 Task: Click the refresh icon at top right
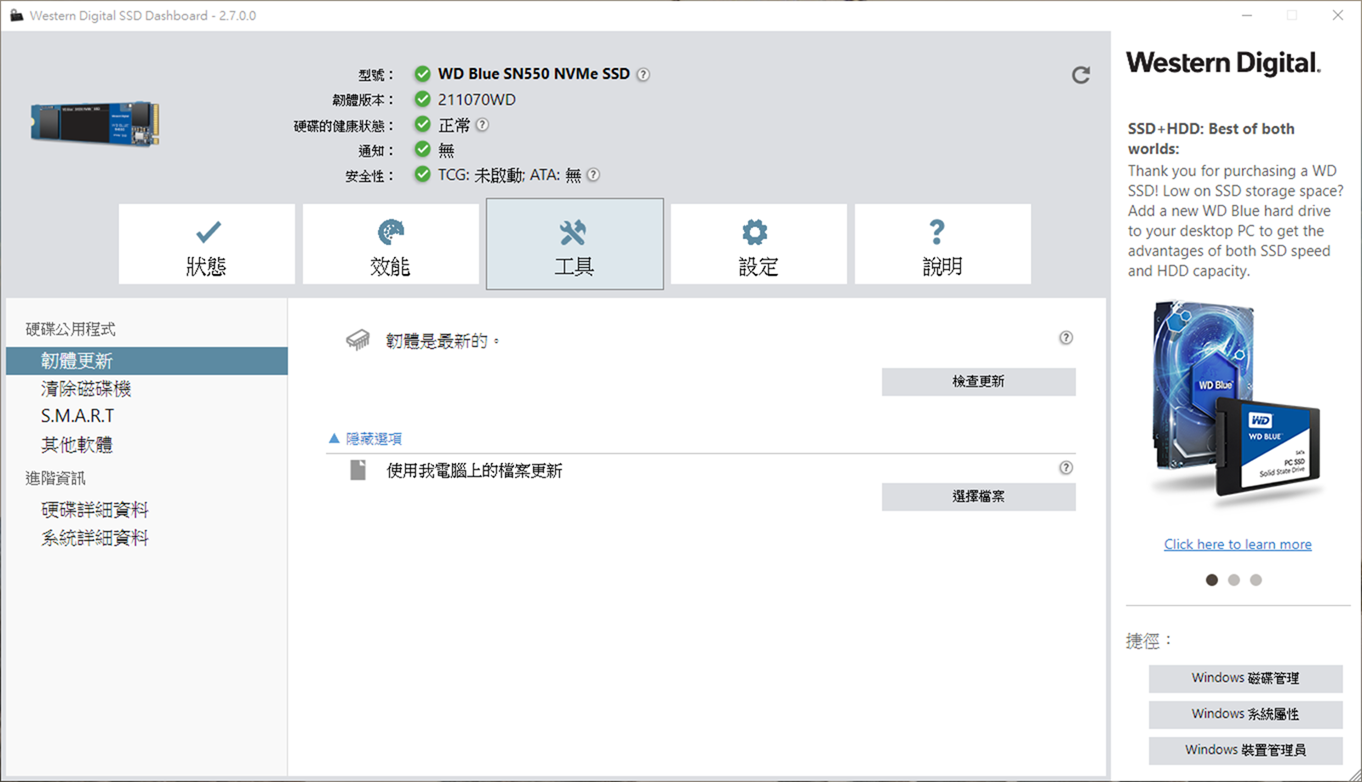tap(1080, 75)
